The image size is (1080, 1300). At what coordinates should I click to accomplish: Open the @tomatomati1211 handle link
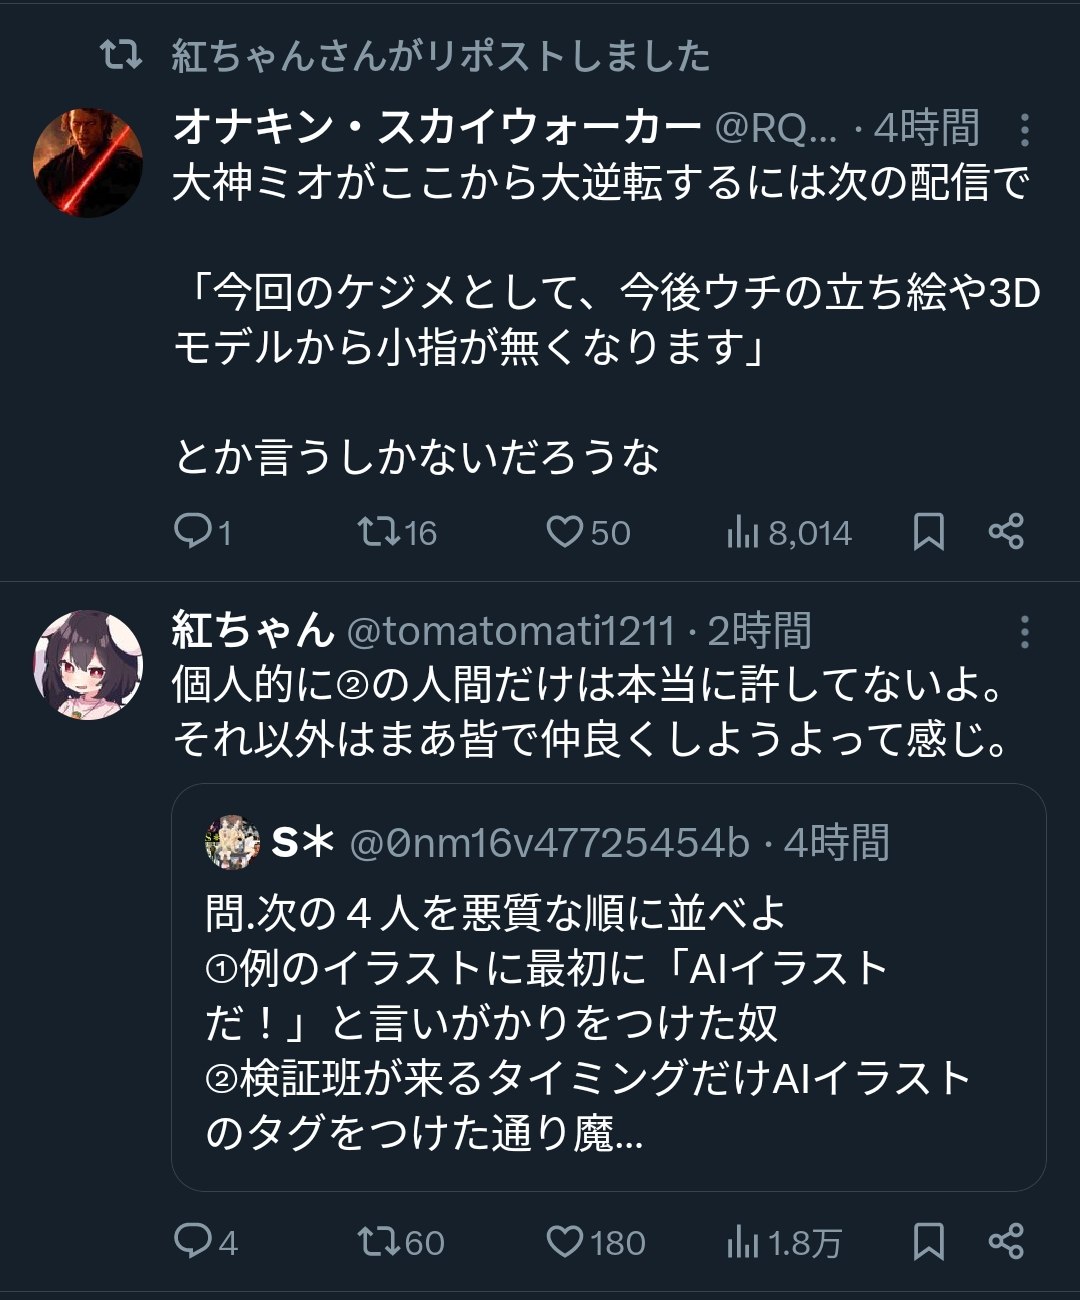click(x=510, y=632)
